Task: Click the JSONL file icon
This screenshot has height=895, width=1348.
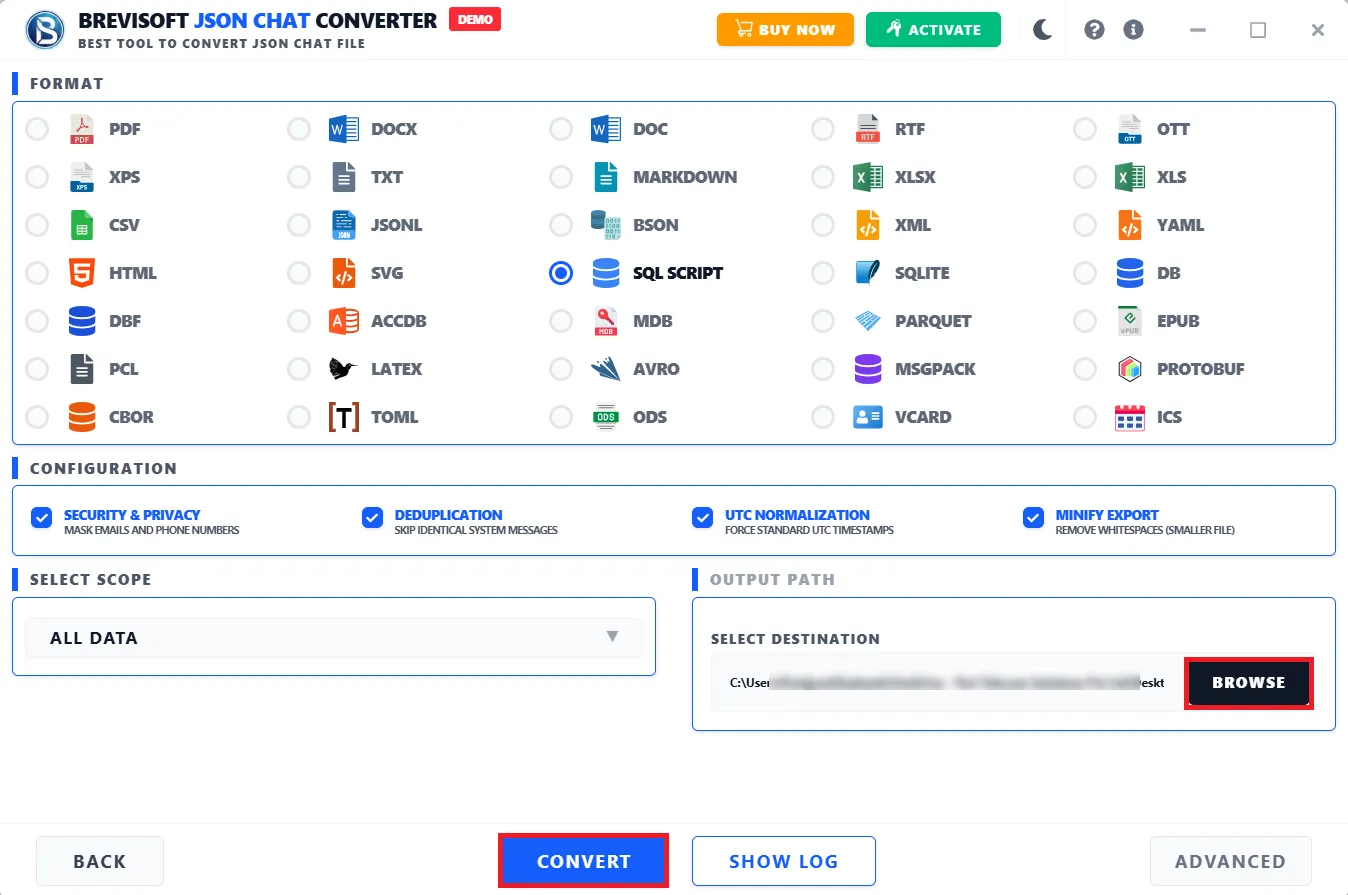Action: click(x=344, y=225)
